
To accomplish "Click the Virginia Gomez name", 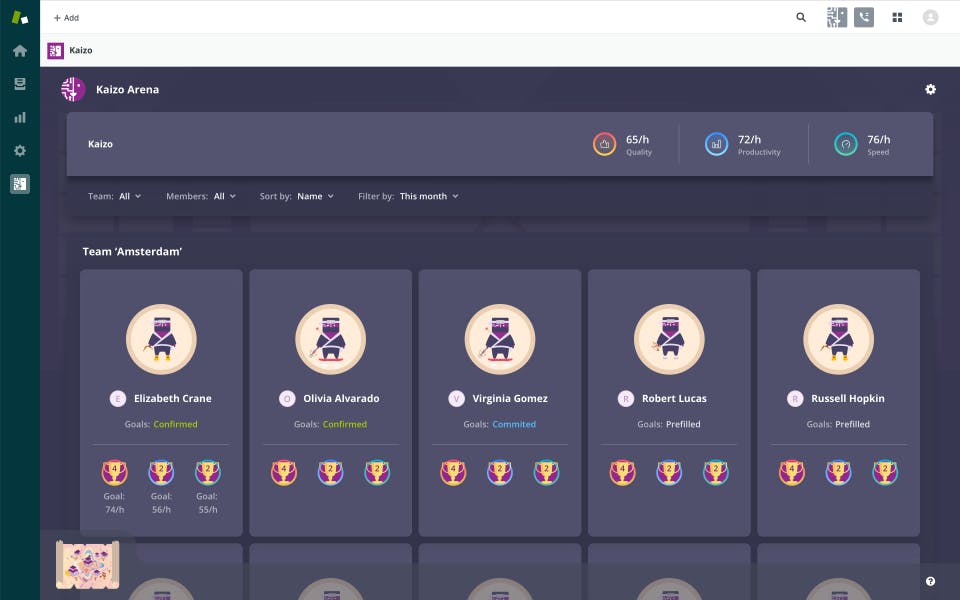I will (x=510, y=399).
